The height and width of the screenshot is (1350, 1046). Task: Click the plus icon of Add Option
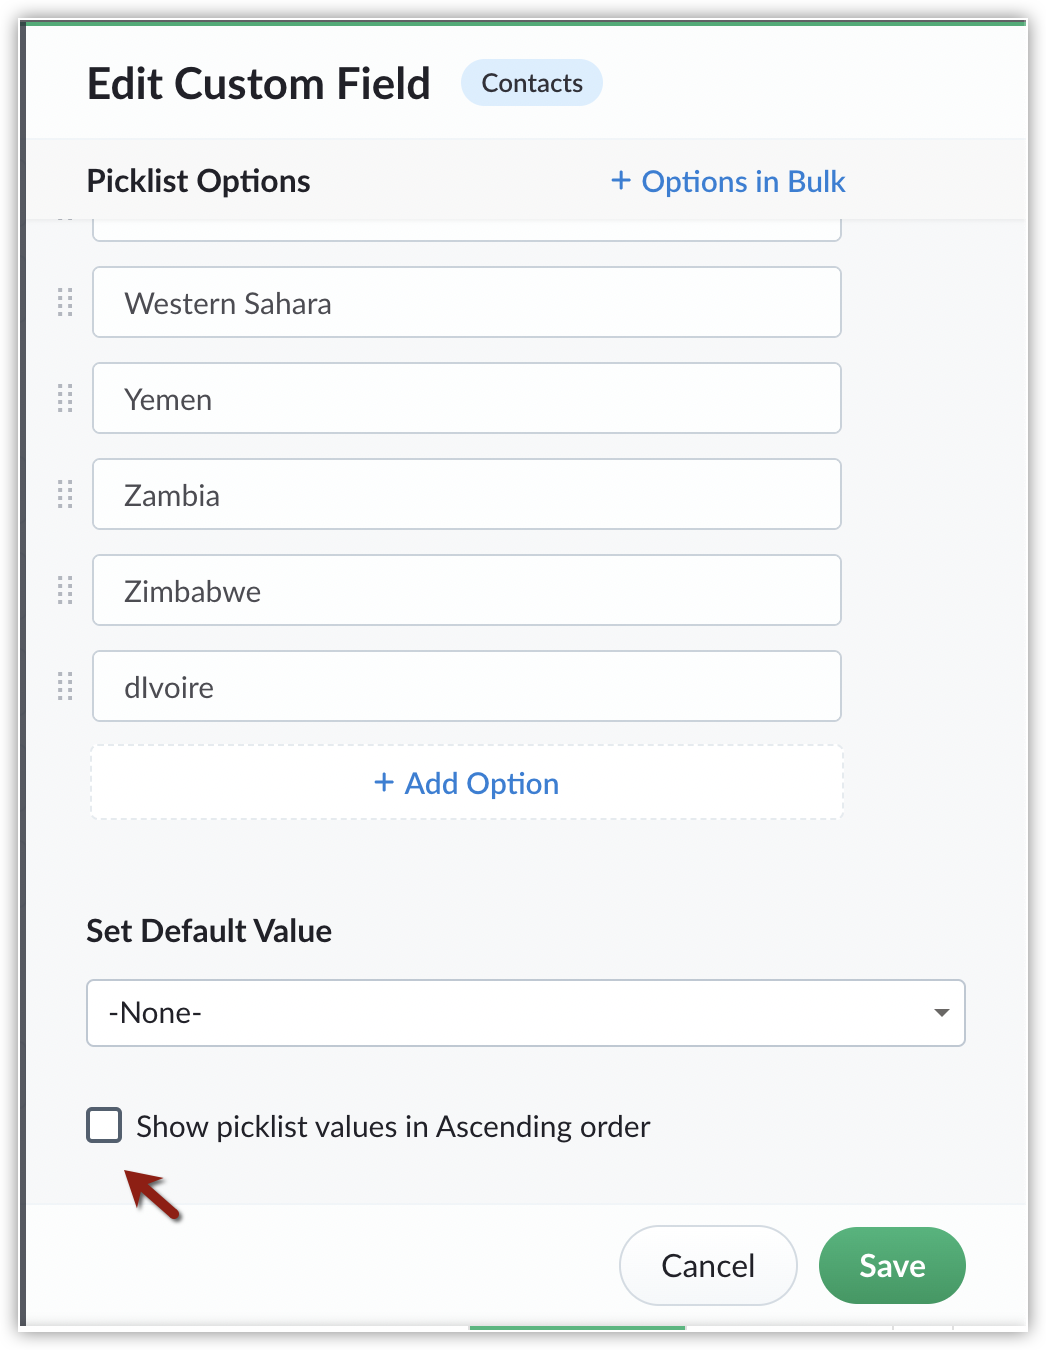[x=384, y=782]
